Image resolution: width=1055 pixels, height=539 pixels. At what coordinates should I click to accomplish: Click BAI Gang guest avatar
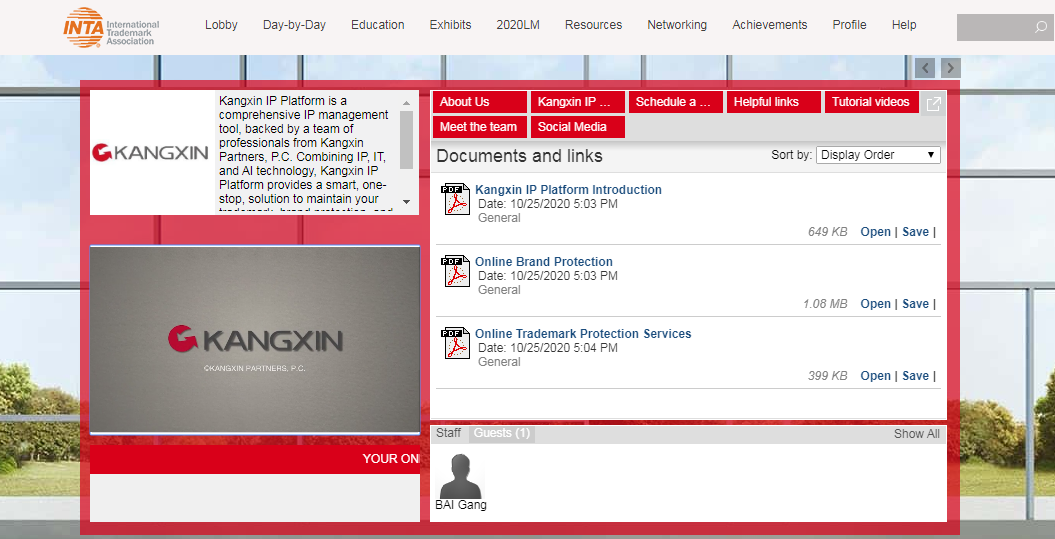[x=460, y=476]
